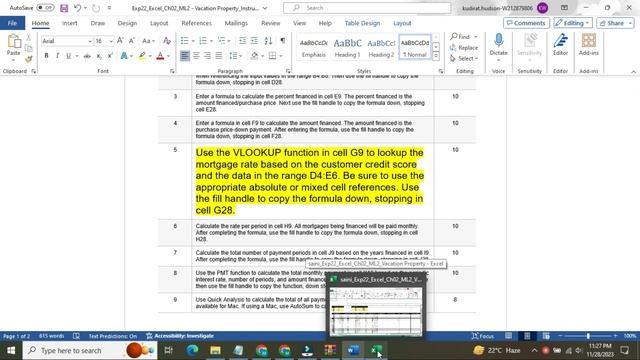Toggle the AutoSave switch
Screen dimensions: 640x360
click(45, 8)
